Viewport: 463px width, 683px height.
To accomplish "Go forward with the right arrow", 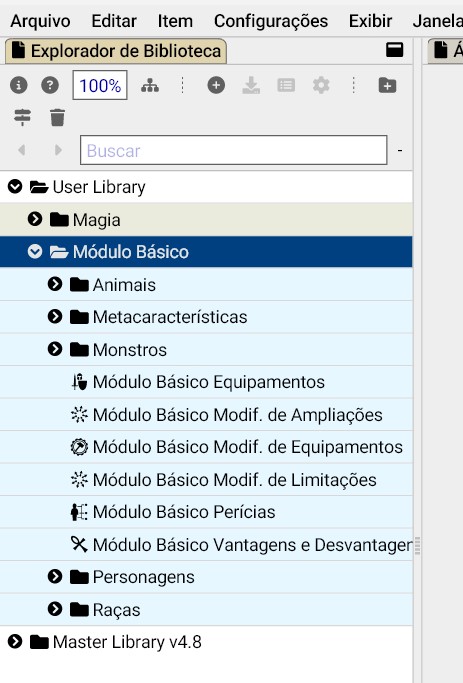I will 57,150.
